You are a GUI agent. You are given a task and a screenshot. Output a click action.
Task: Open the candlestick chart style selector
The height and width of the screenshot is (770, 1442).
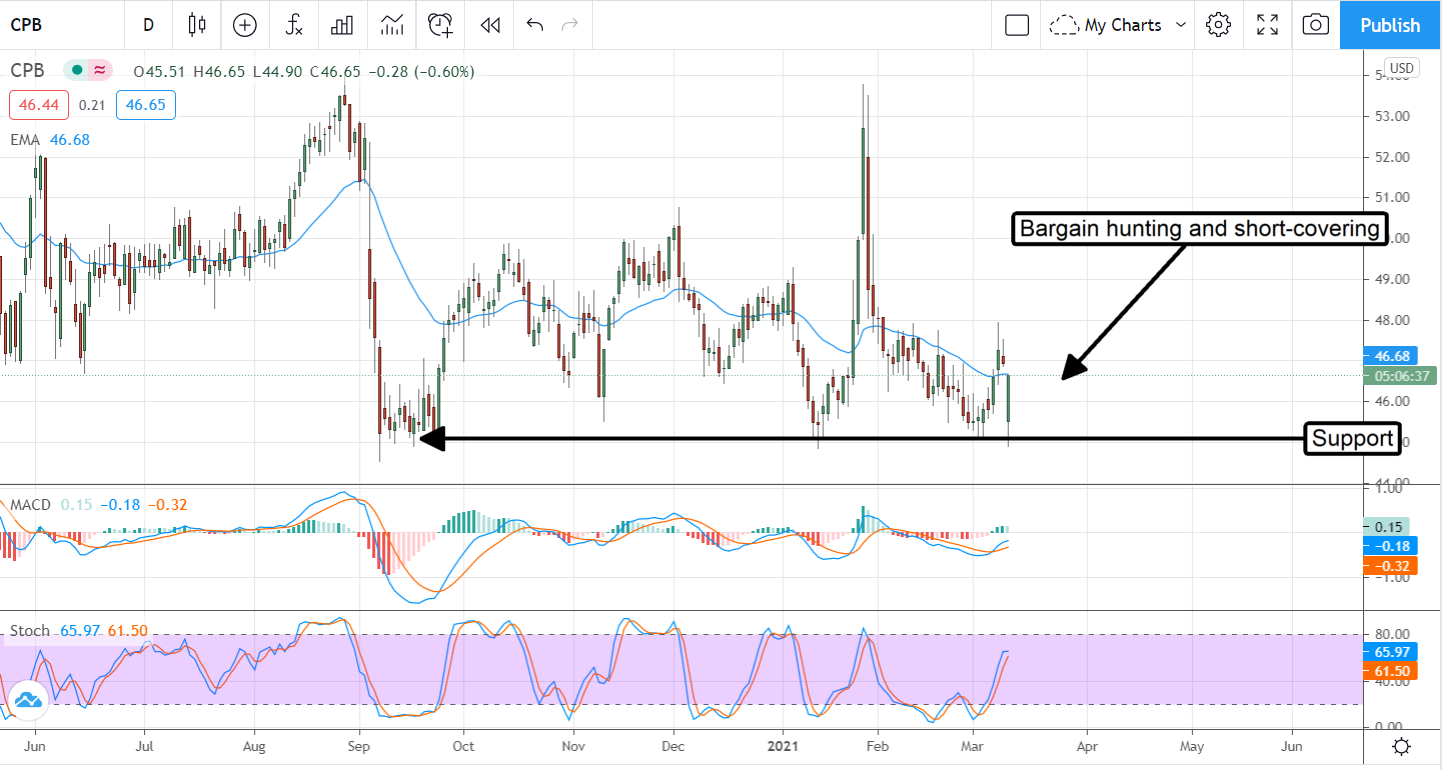click(x=197, y=25)
